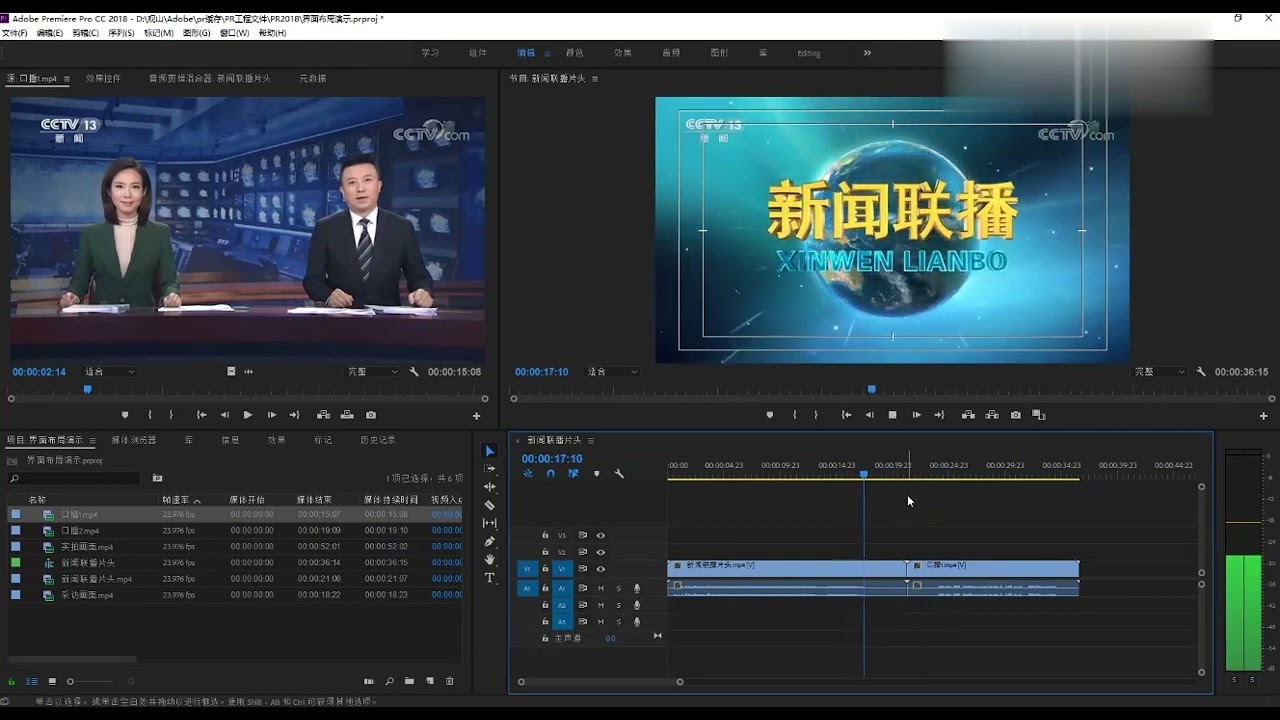Viewport: 1280px width, 720px height.
Task: Mute audio track A1
Action: pyautogui.click(x=601, y=588)
